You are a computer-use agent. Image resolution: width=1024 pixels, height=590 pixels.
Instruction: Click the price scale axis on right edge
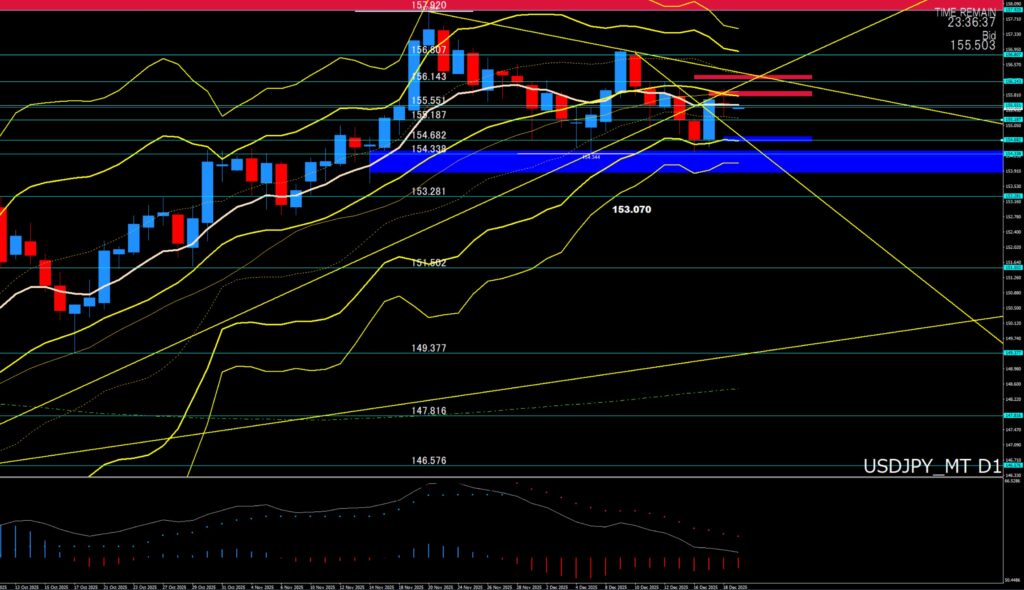[x=1012, y=250]
